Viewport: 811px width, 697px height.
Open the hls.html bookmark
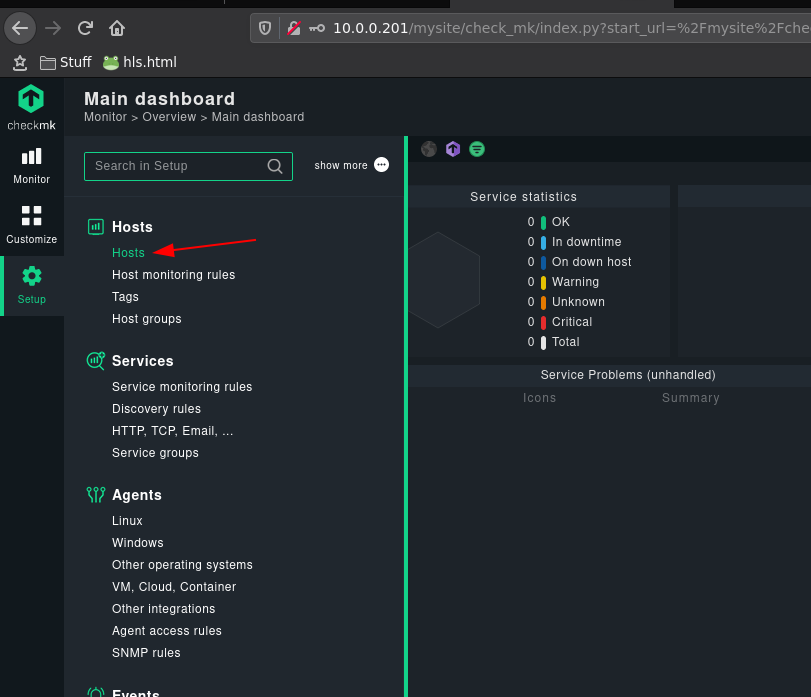[140, 62]
